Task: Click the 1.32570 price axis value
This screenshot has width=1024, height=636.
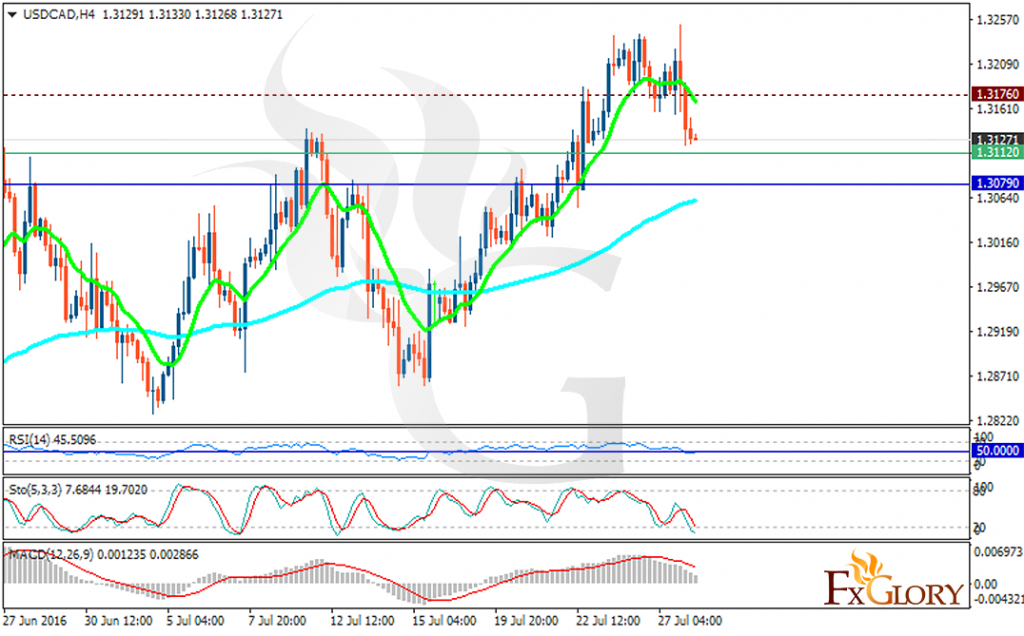Action: tap(997, 20)
